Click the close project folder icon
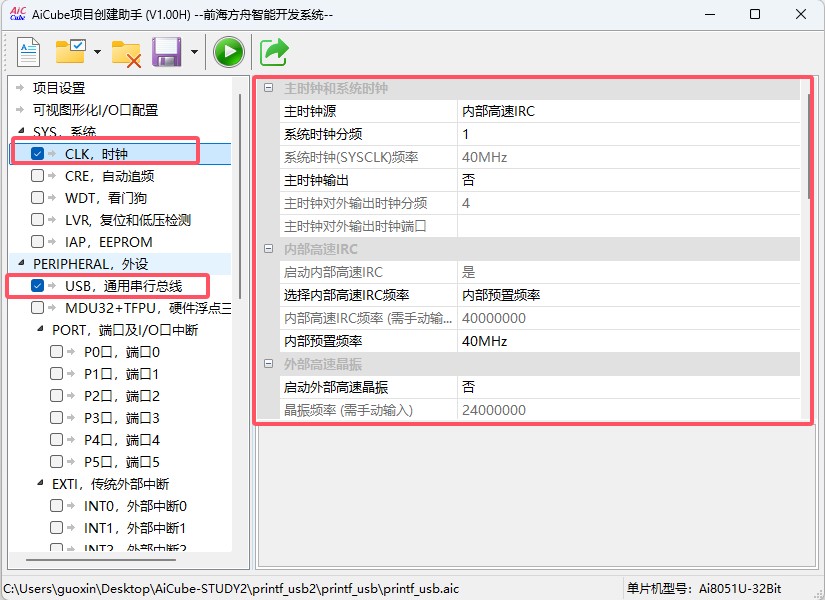 tap(126, 54)
